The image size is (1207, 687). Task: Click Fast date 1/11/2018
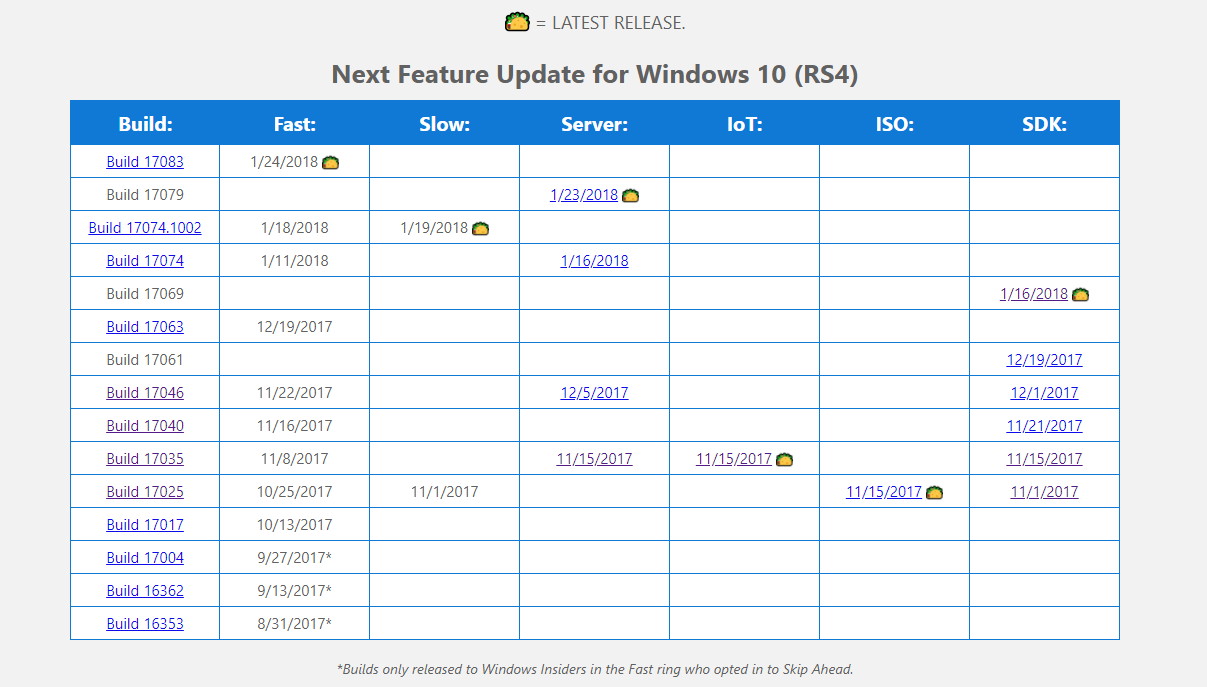295,261
